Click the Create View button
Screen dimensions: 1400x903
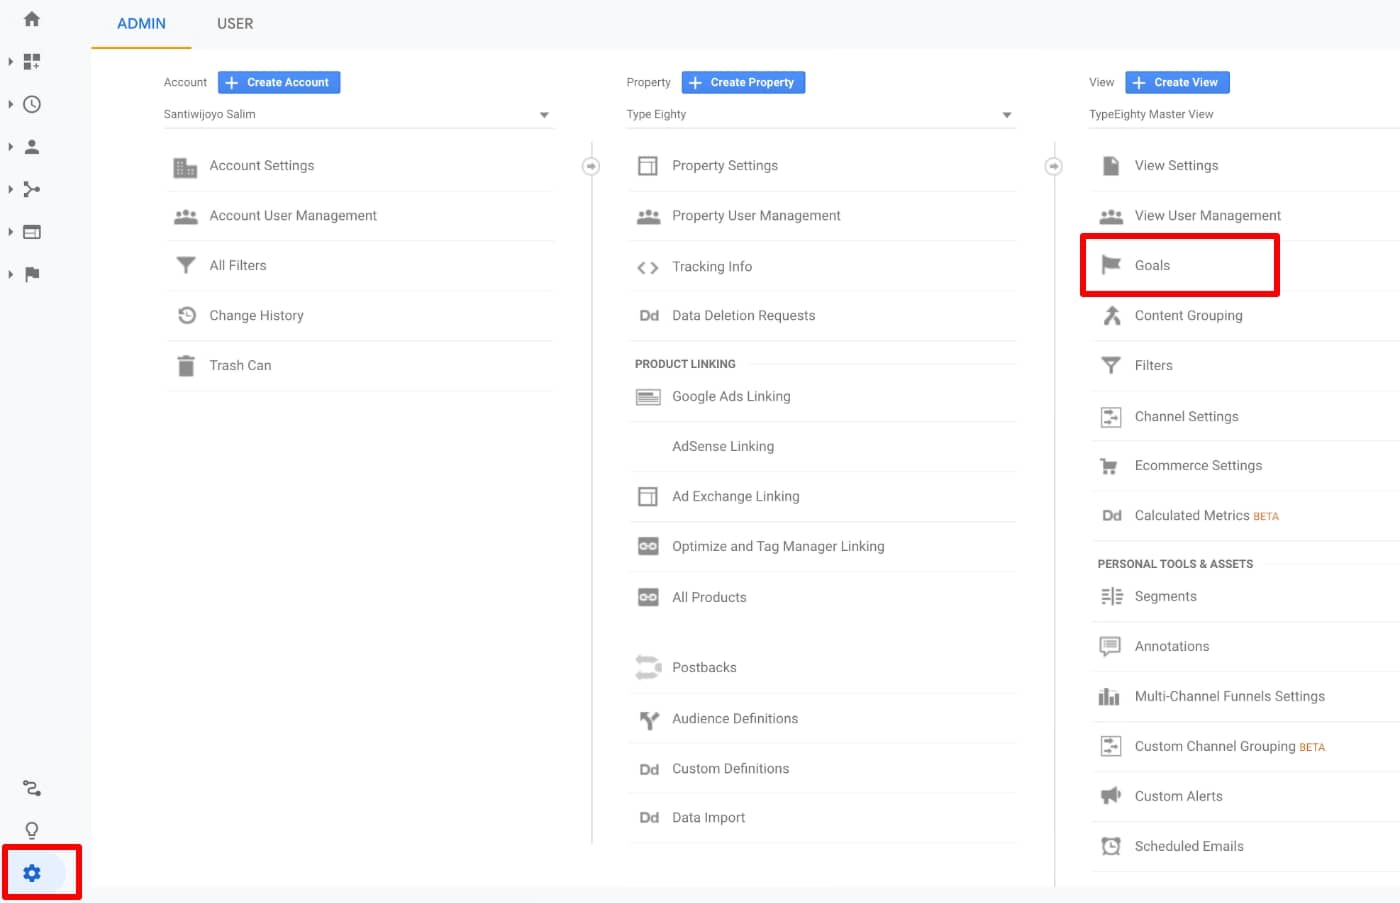pos(1177,82)
